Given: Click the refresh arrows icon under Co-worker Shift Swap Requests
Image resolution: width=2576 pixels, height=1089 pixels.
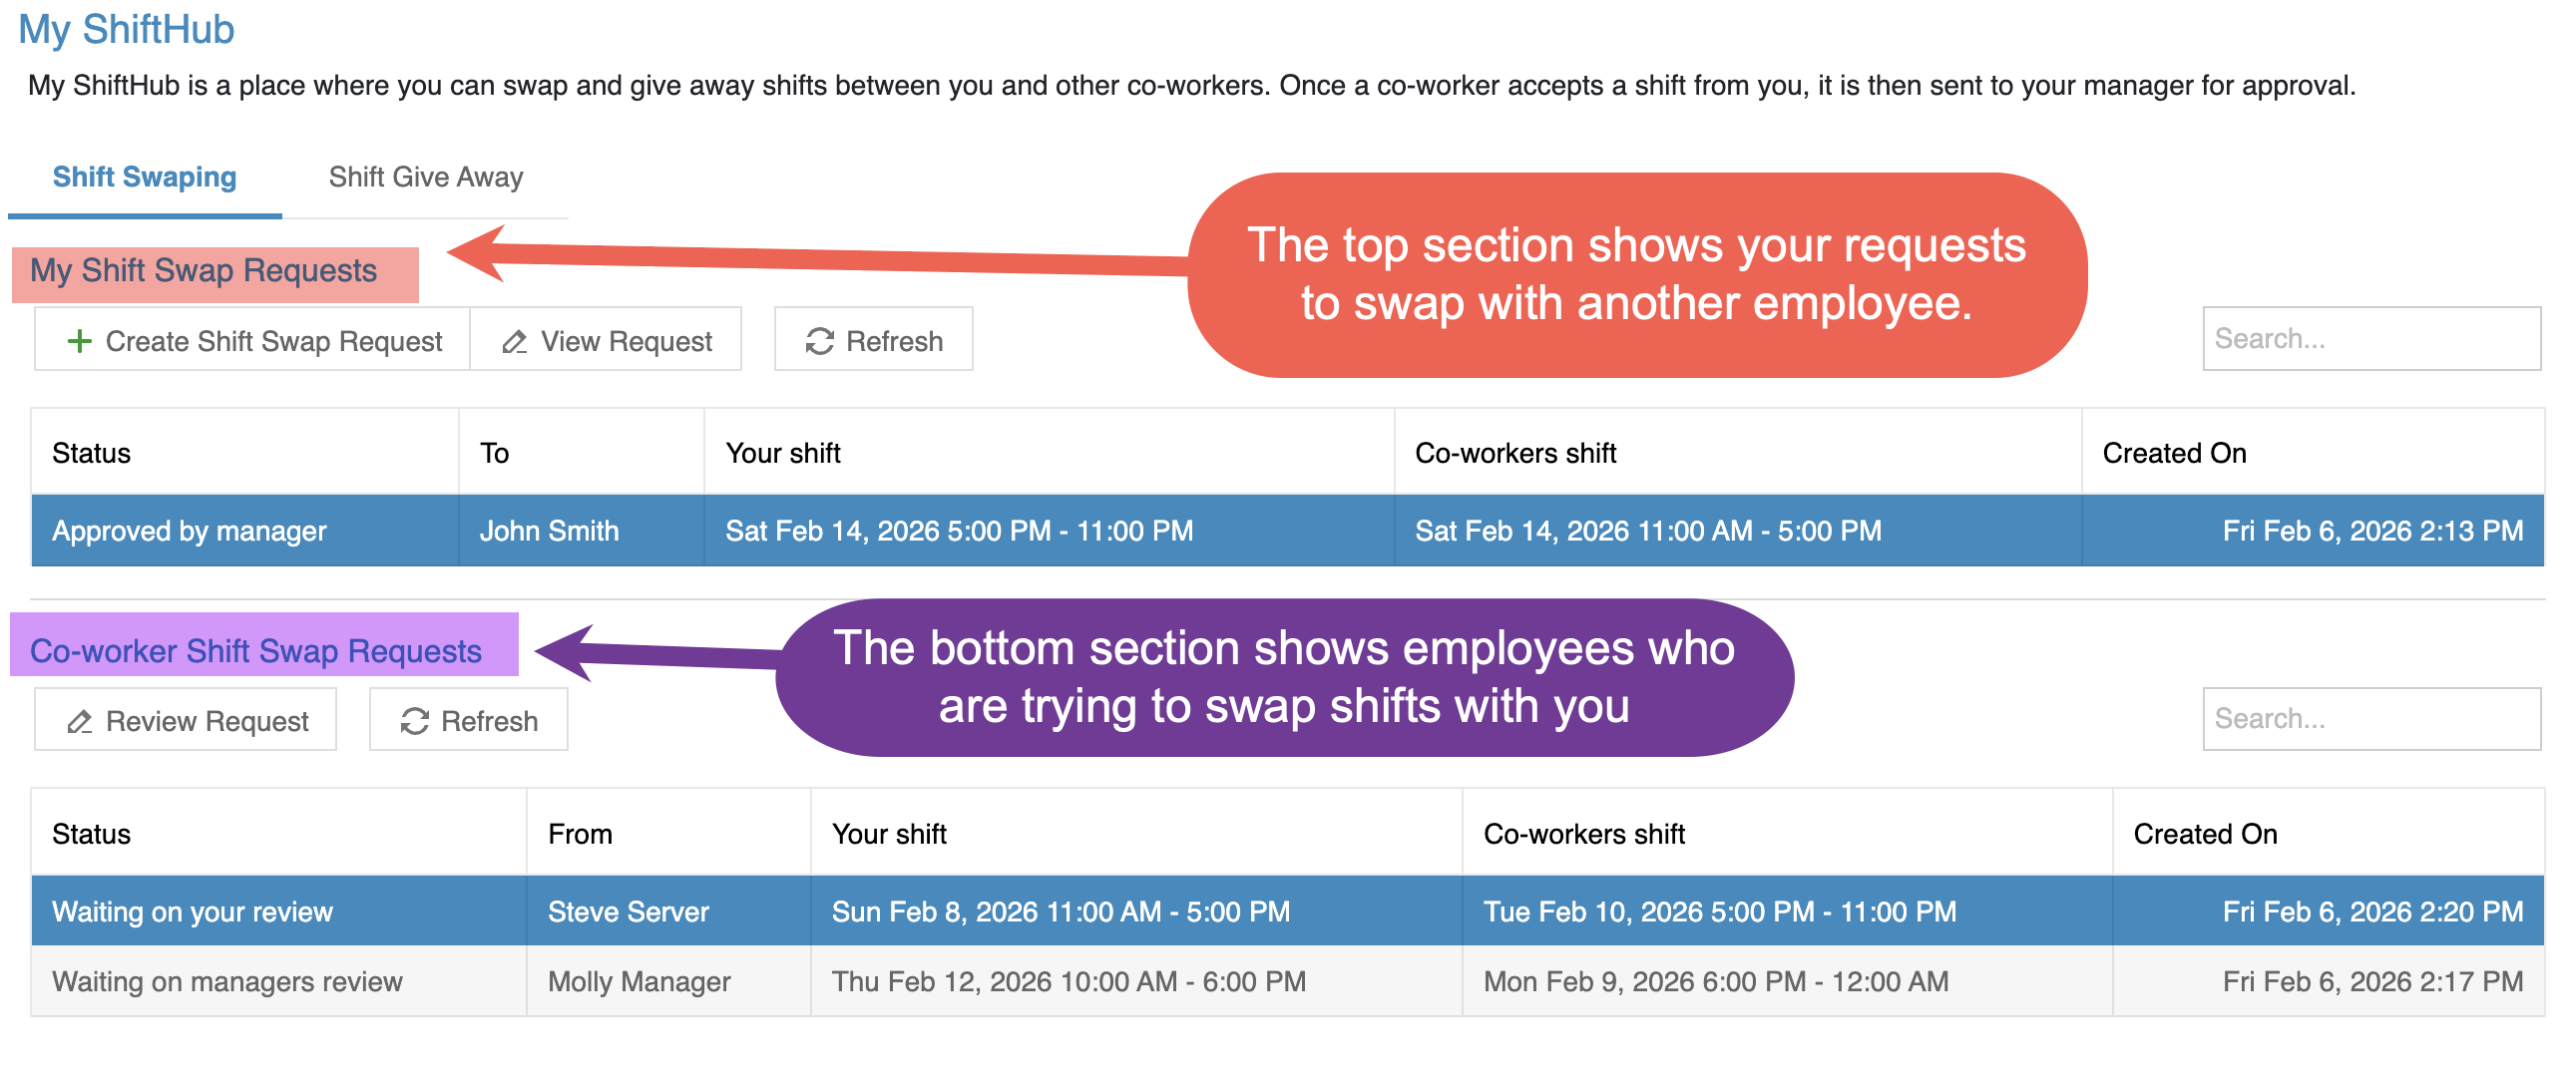Looking at the screenshot, I should pyautogui.click(x=414, y=721).
